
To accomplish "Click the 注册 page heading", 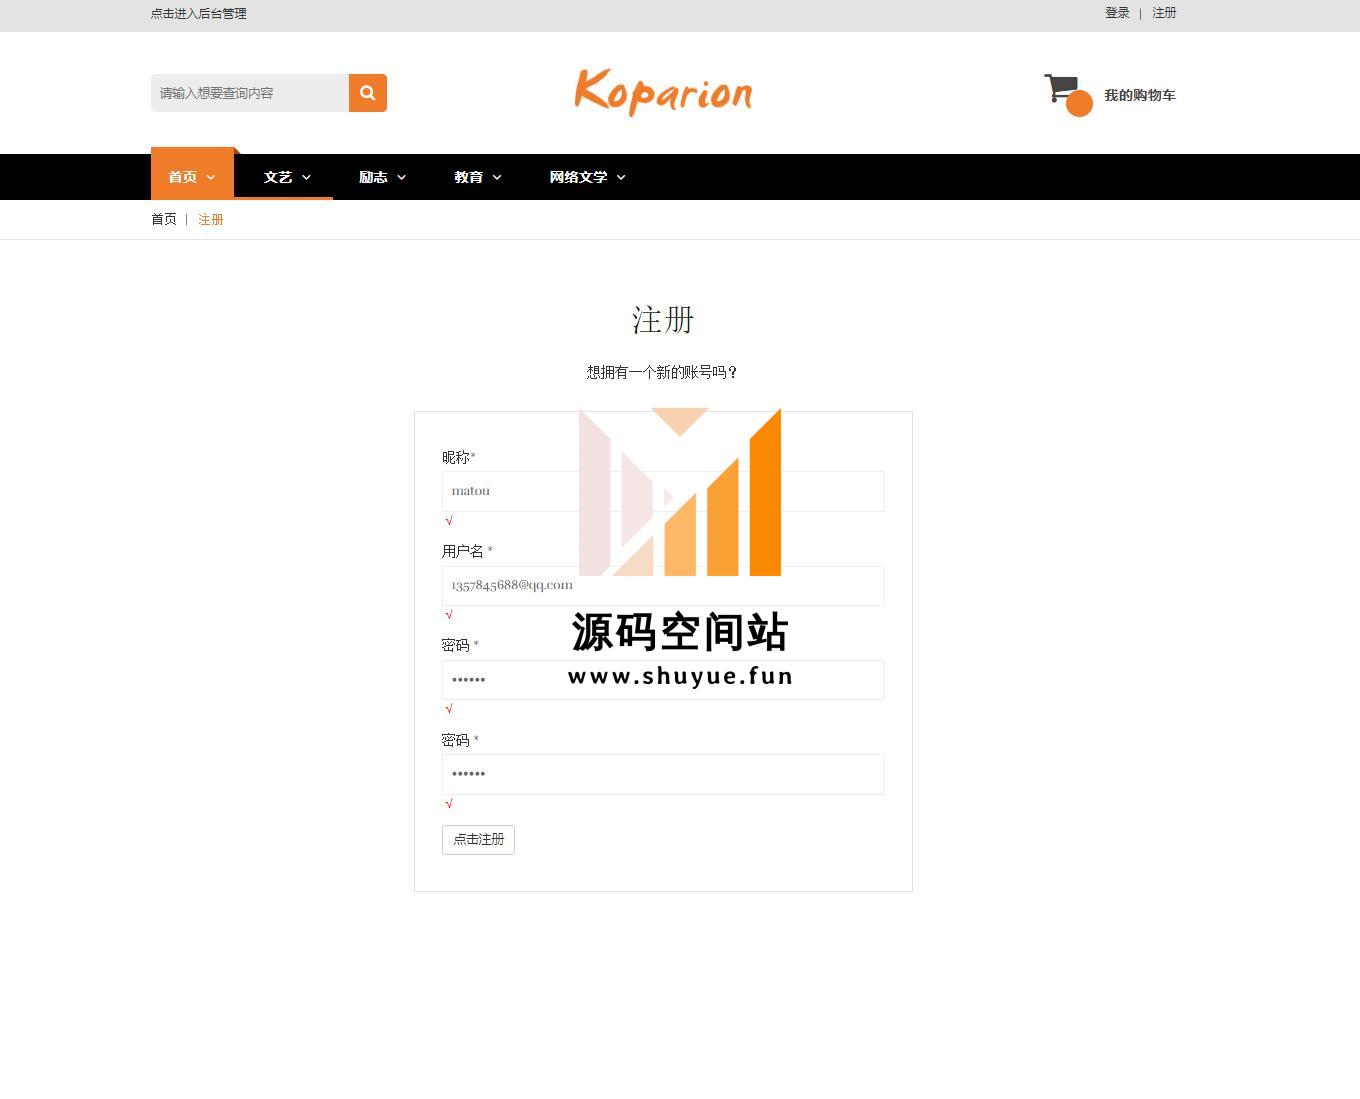I will tap(663, 320).
